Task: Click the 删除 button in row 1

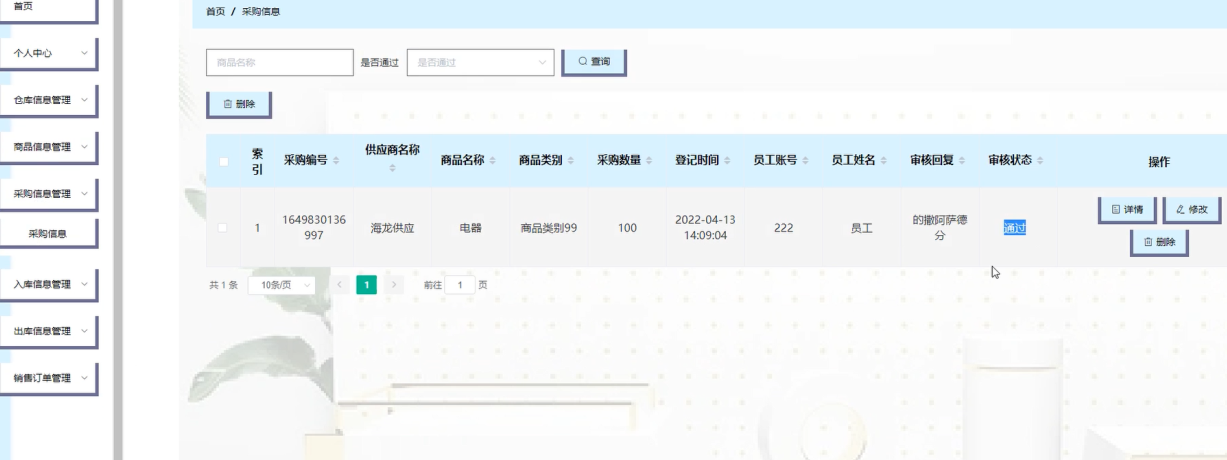Action: tap(1160, 242)
